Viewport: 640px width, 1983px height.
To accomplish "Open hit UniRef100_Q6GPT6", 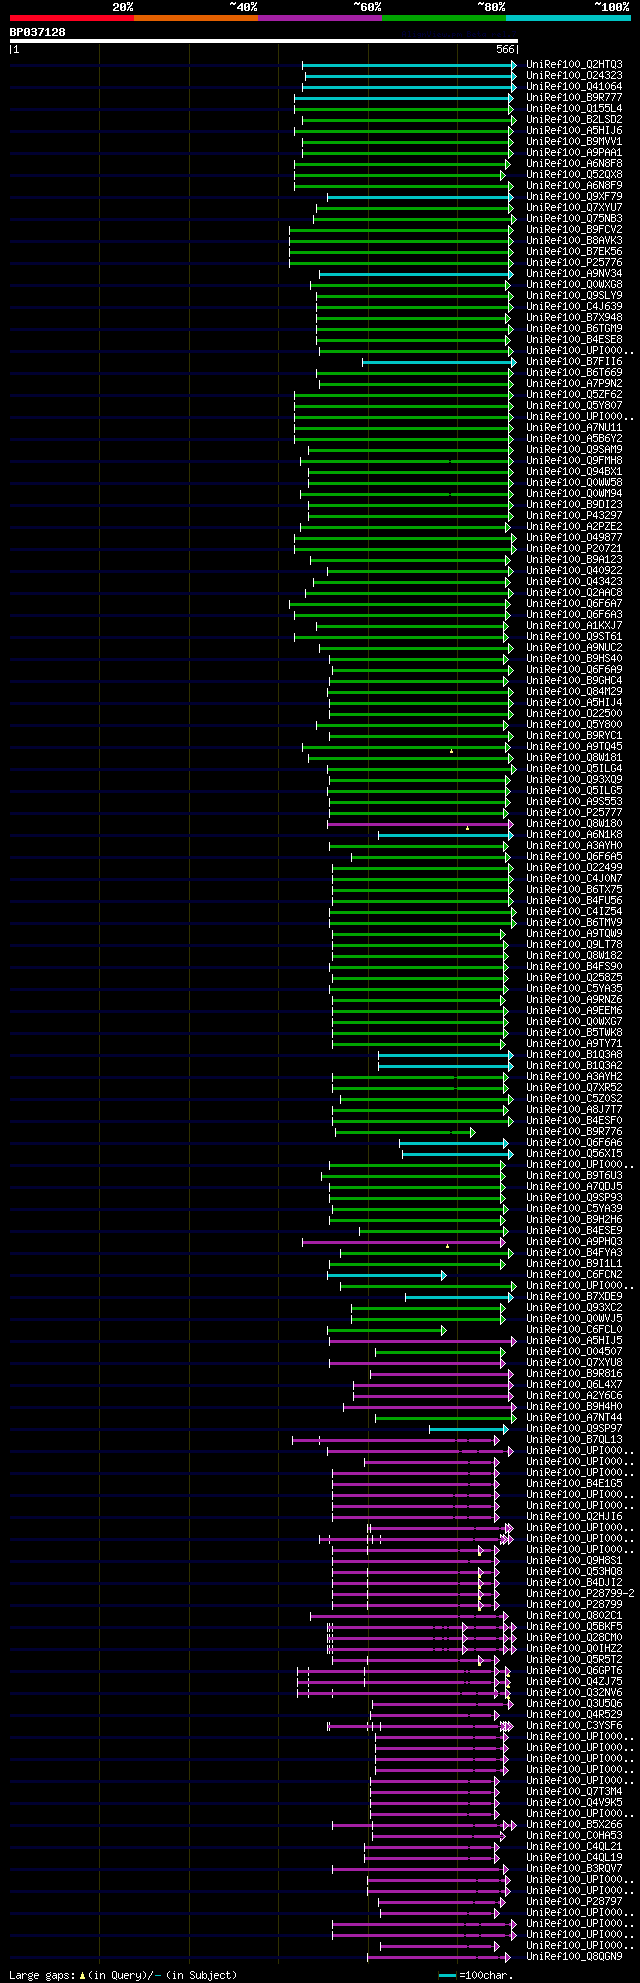I will pyautogui.click(x=574, y=1671).
